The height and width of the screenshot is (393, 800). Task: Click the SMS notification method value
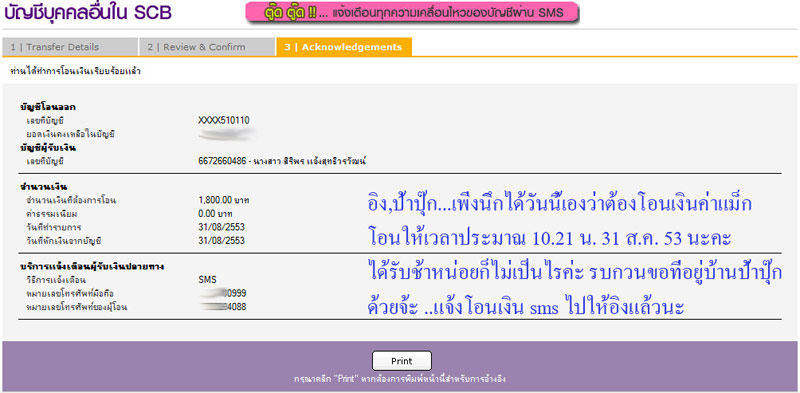(x=207, y=280)
